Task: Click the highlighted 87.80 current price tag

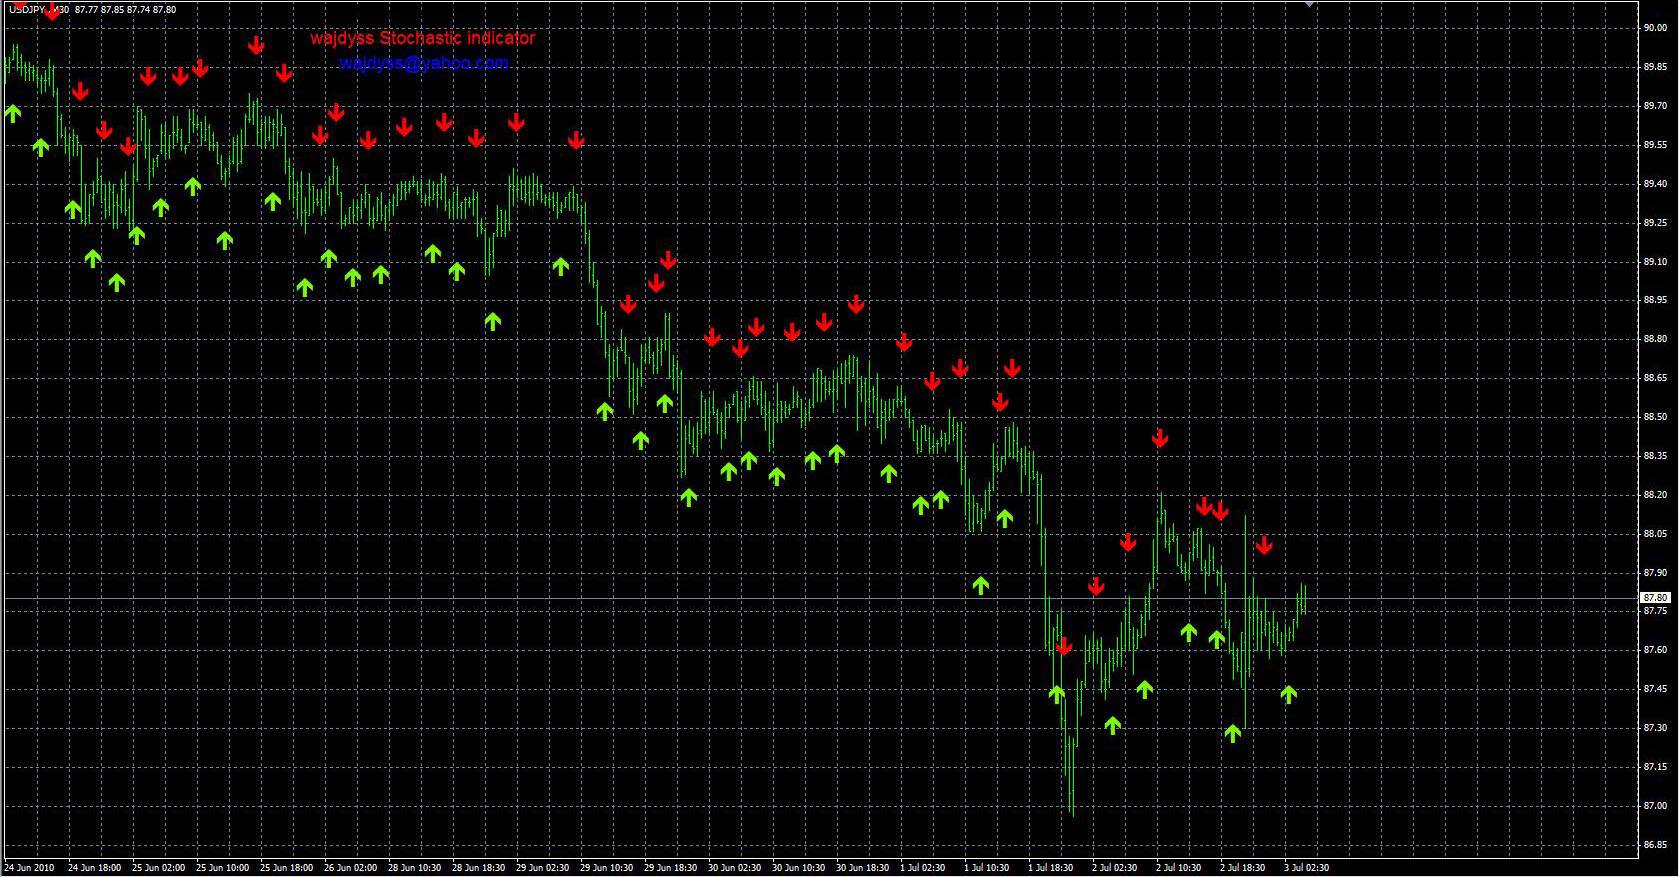Action: 1655,597
